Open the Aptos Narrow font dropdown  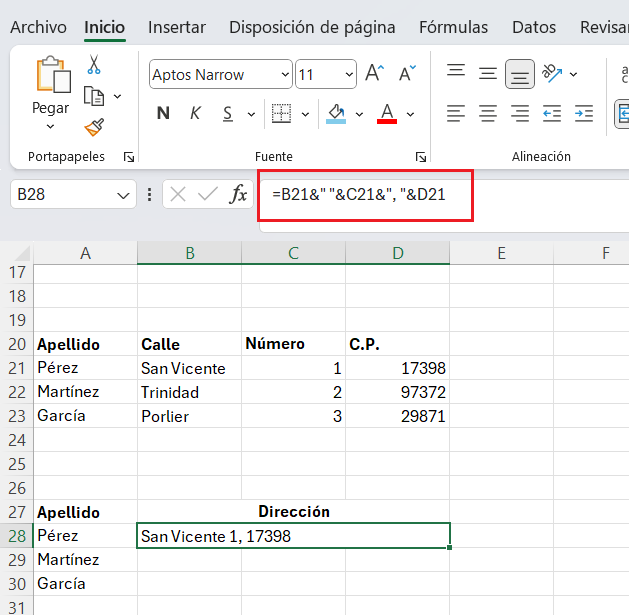click(285, 75)
